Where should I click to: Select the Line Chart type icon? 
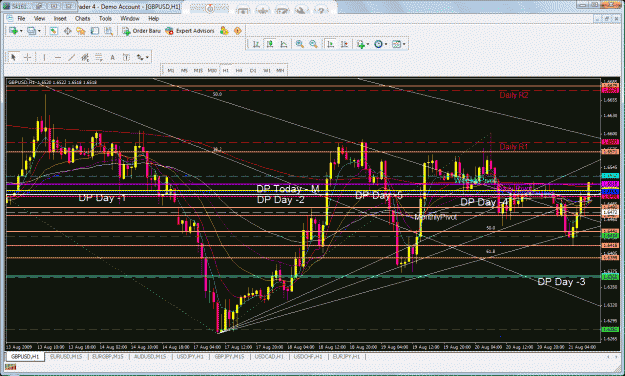coord(283,44)
